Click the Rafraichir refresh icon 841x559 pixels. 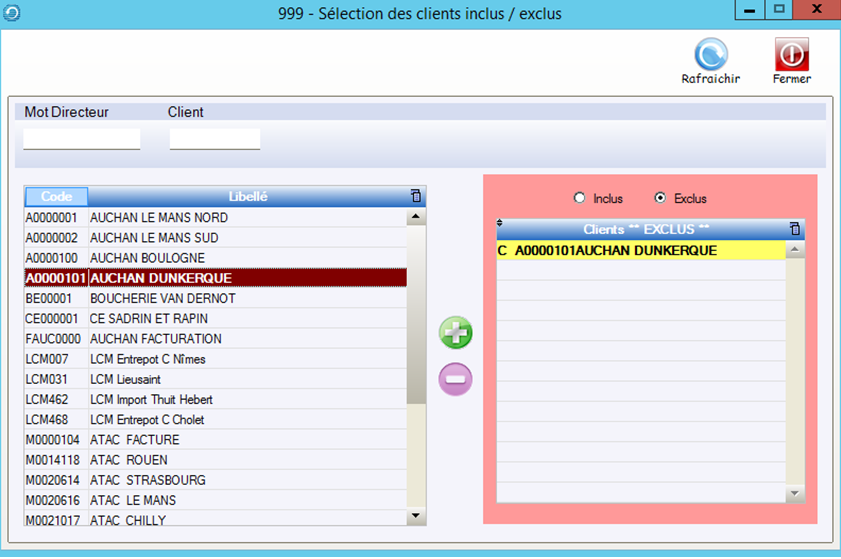click(711, 54)
